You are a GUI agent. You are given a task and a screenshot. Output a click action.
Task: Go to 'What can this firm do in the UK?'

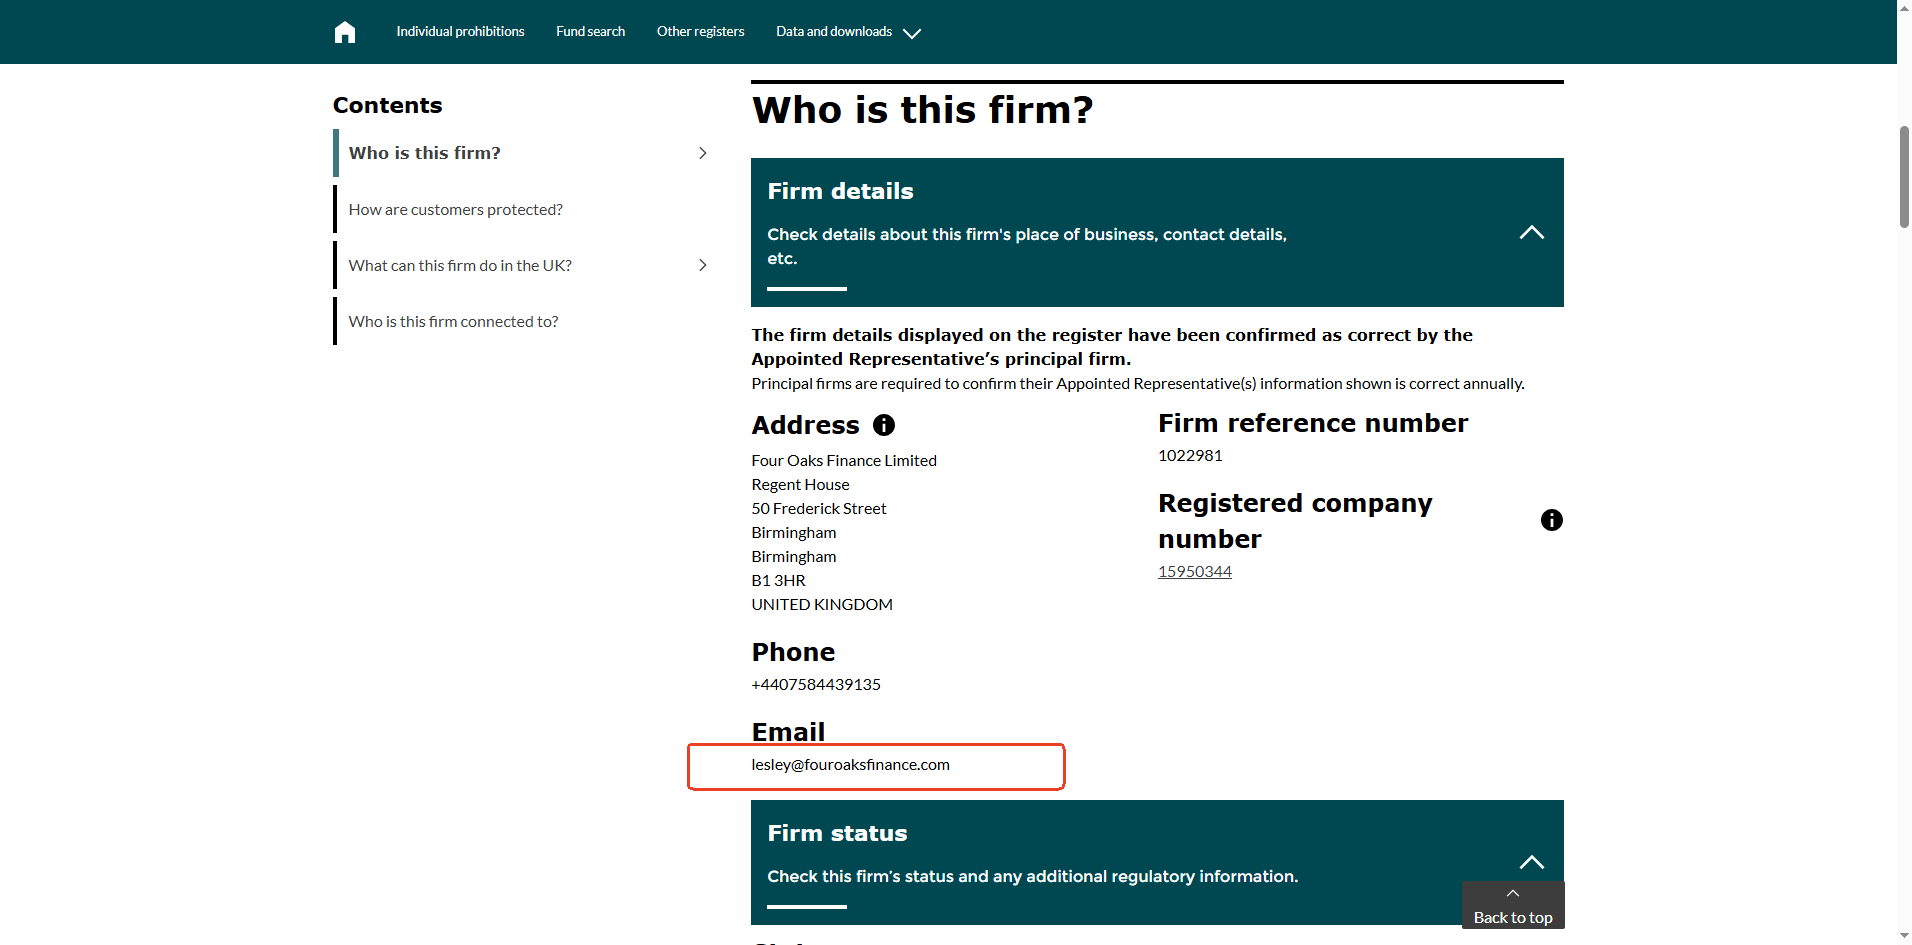click(460, 266)
